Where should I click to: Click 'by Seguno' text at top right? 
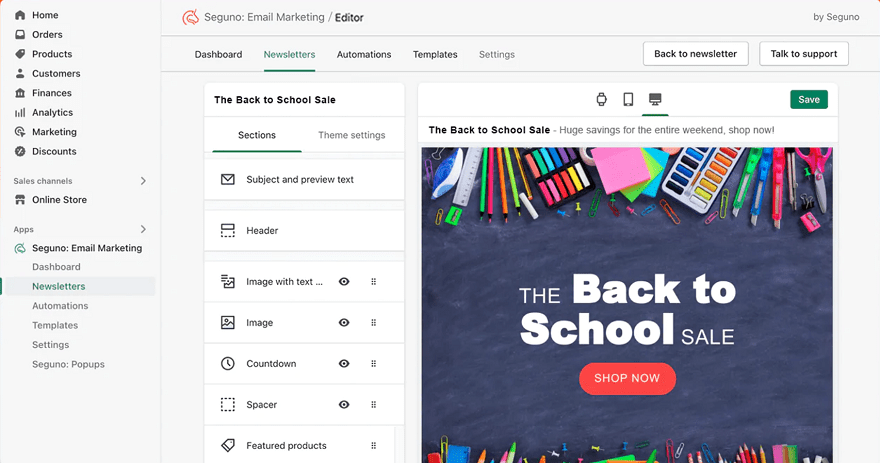coord(836,17)
